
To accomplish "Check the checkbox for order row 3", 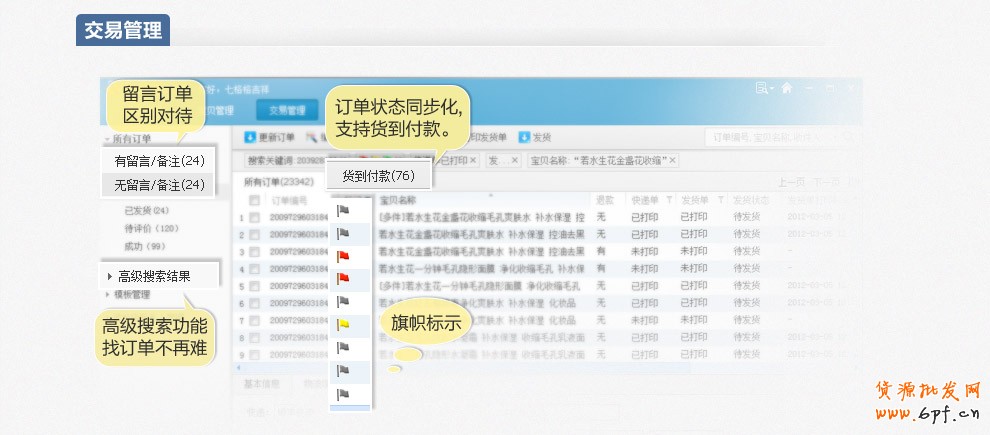I will [254, 252].
